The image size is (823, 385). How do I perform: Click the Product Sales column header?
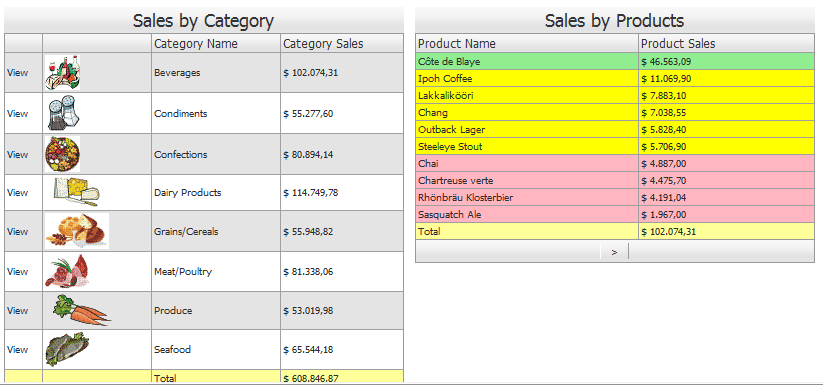click(x=678, y=44)
